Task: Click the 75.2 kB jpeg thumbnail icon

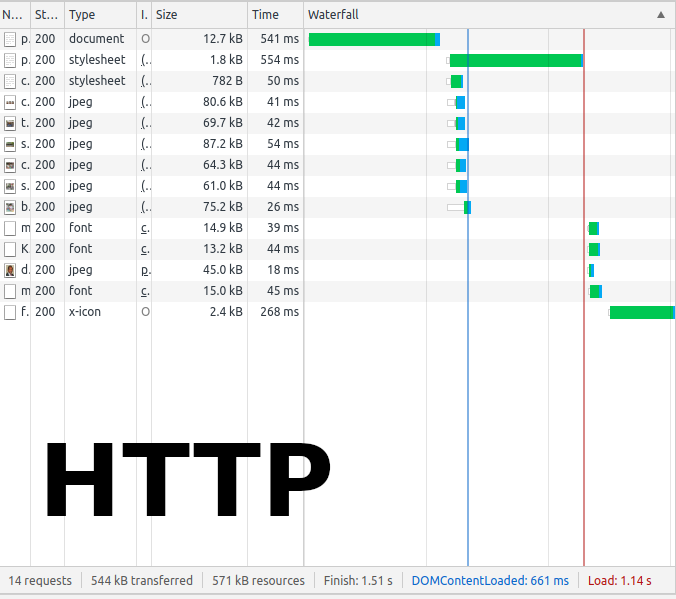Action: point(10,208)
